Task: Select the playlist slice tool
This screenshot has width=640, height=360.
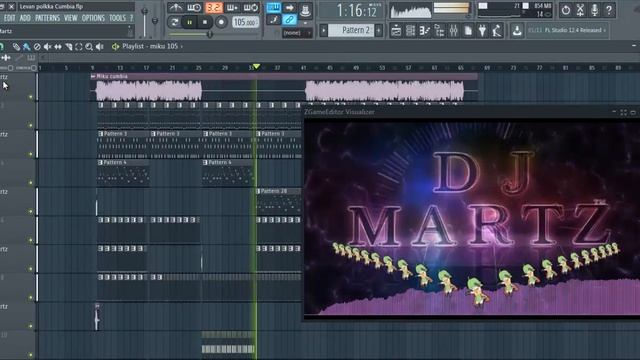Action: [x=68, y=47]
